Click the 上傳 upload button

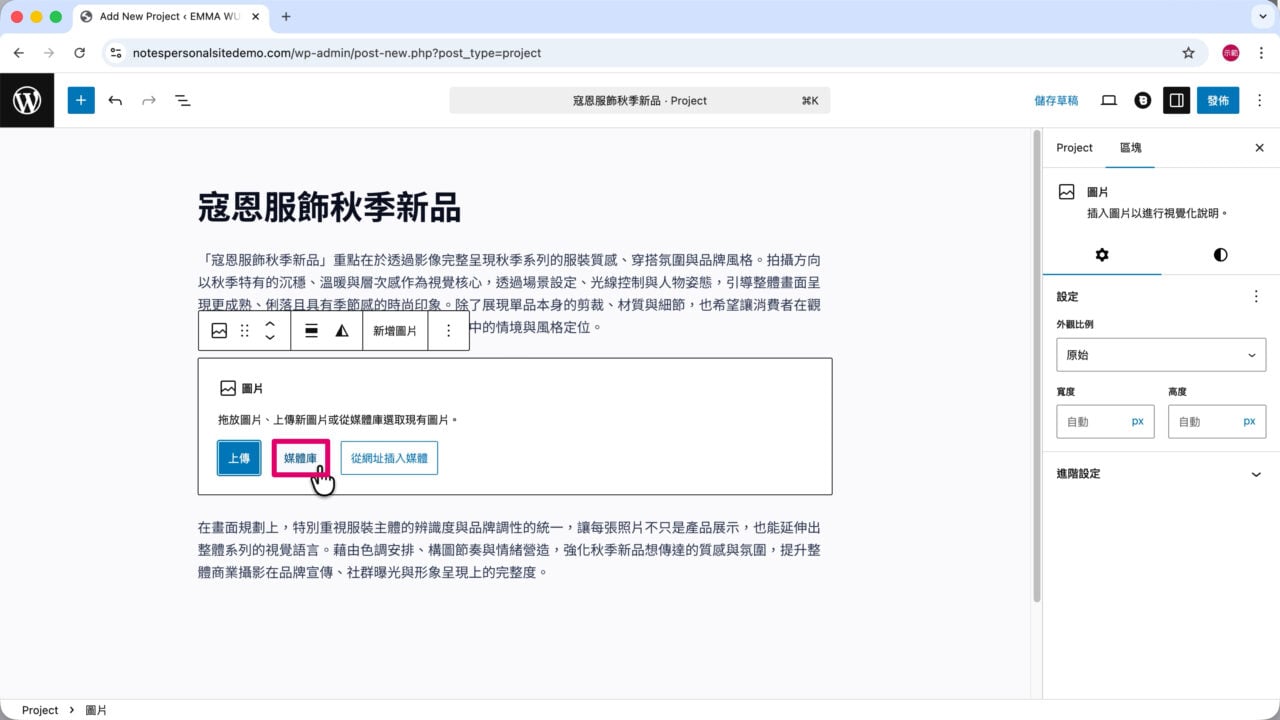pyautogui.click(x=239, y=458)
